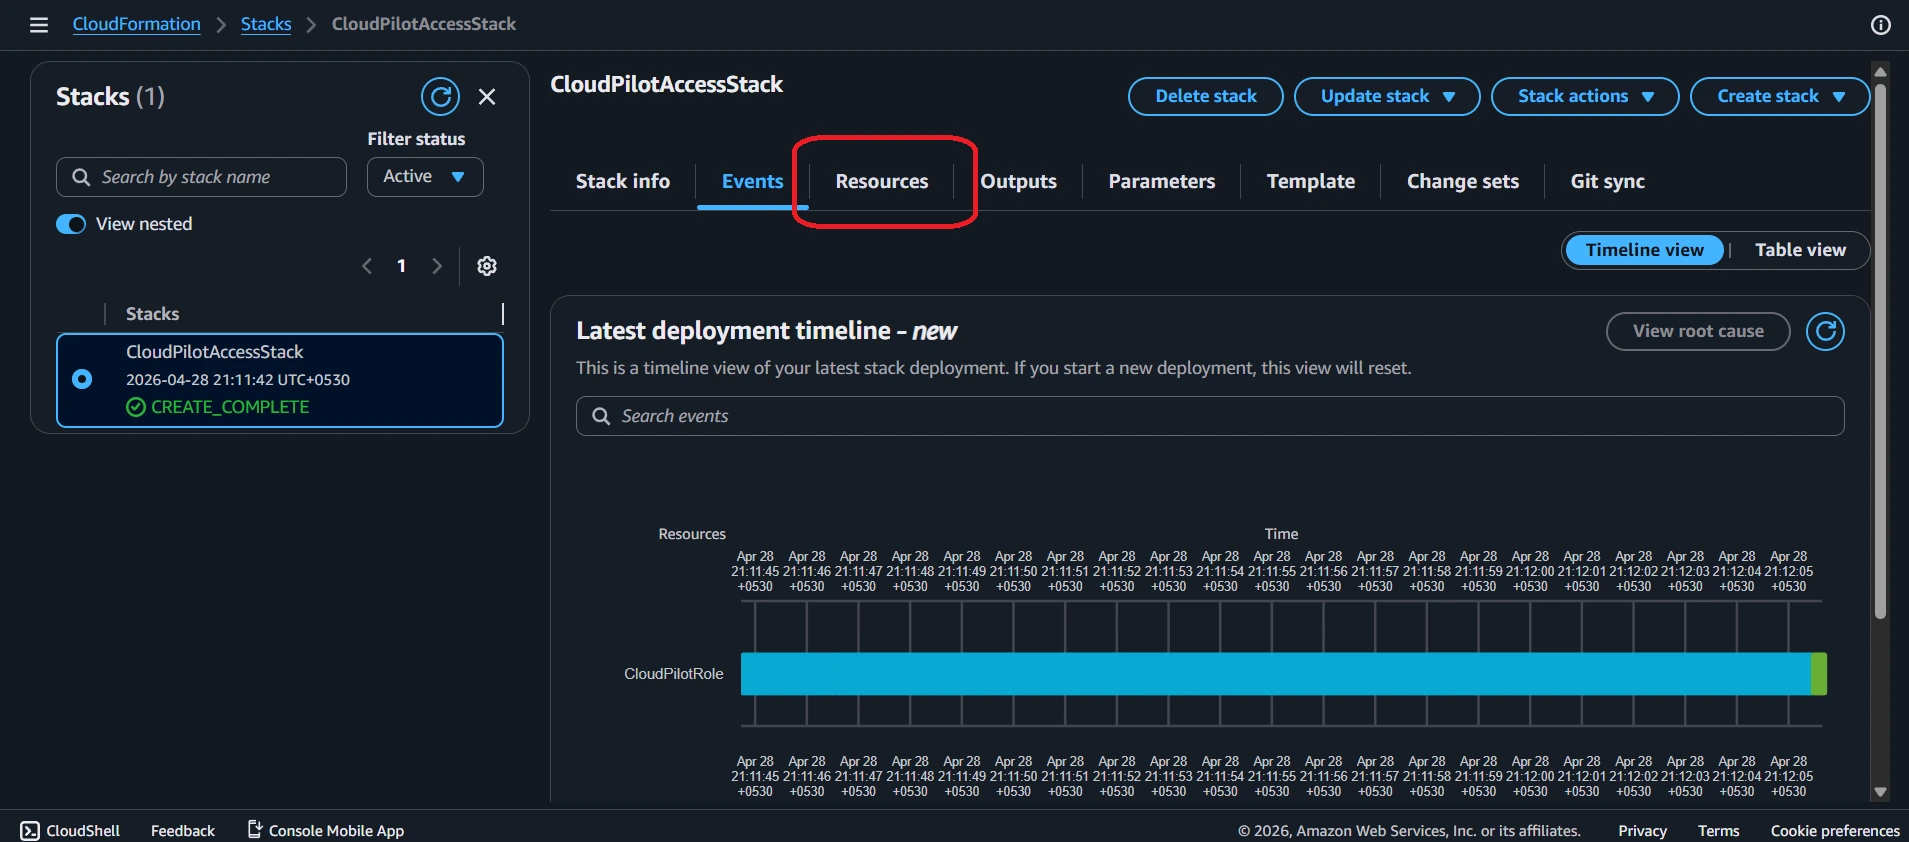The height and width of the screenshot is (842, 1909).
Task: Open the Parameters tab
Action: (1162, 181)
